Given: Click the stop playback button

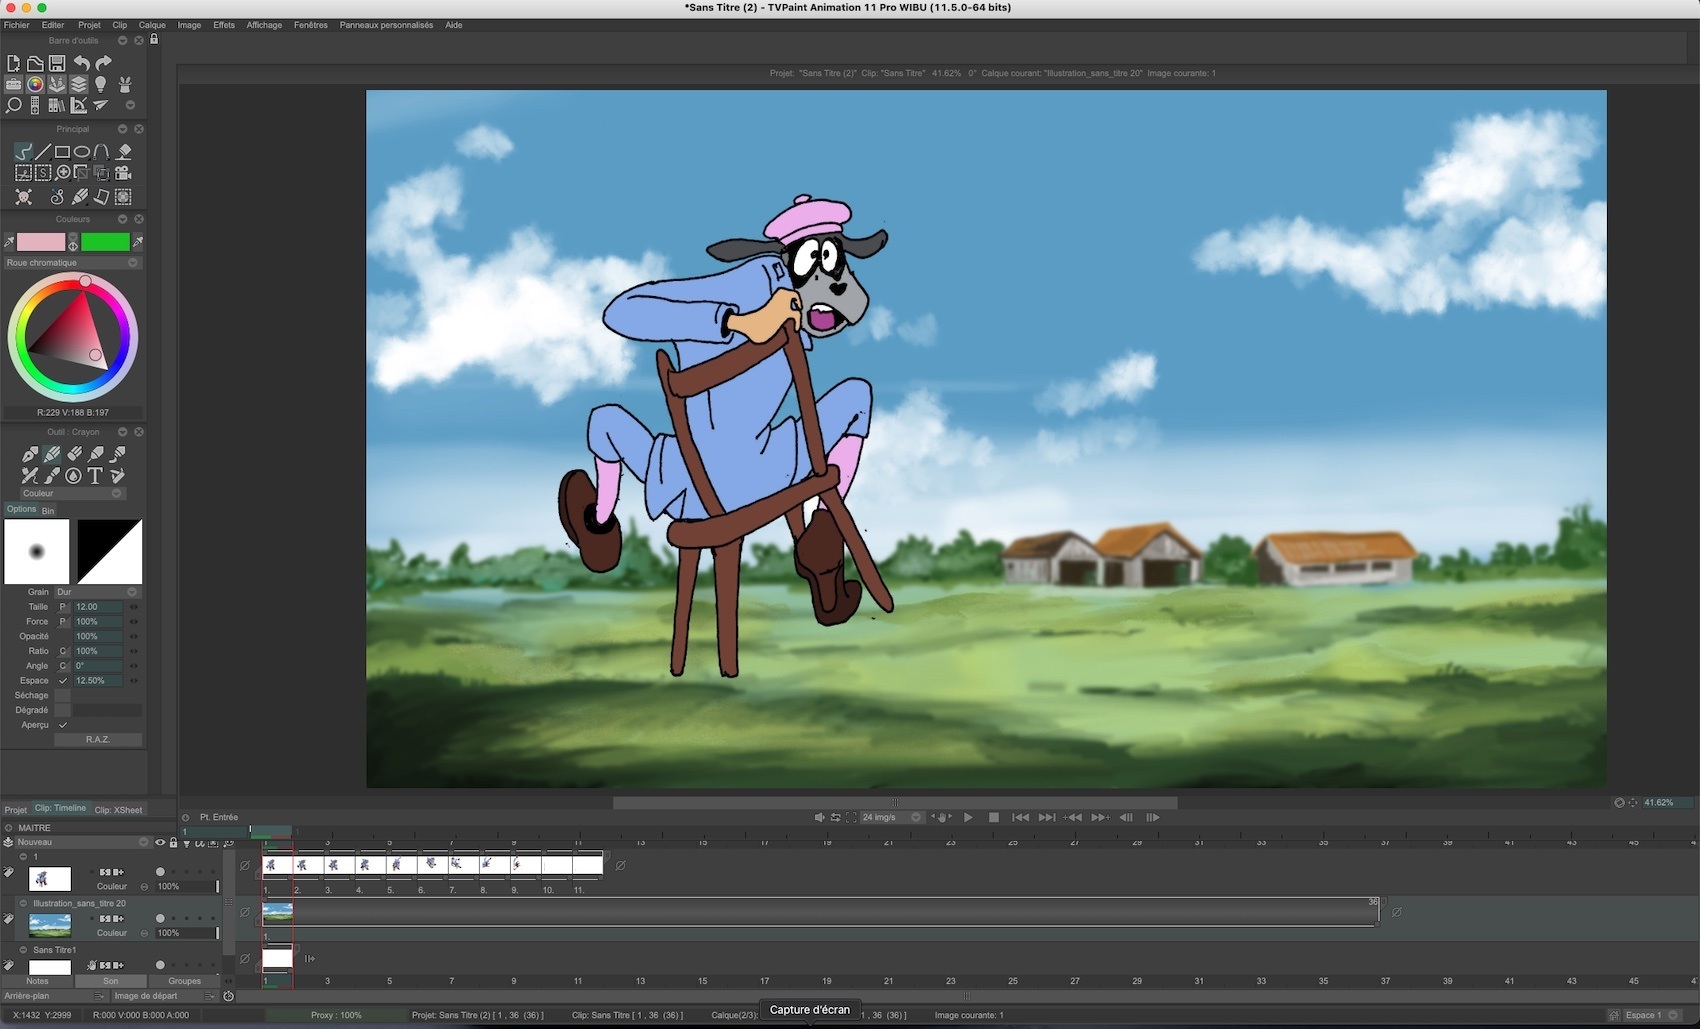Looking at the screenshot, I should coord(994,817).
